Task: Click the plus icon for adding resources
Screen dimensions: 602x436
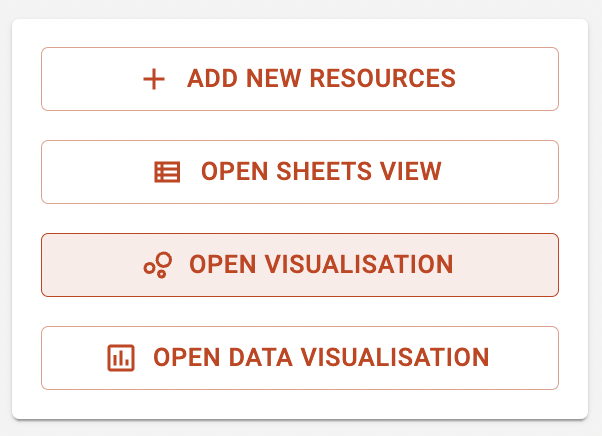Action: [x=154, y=79]
